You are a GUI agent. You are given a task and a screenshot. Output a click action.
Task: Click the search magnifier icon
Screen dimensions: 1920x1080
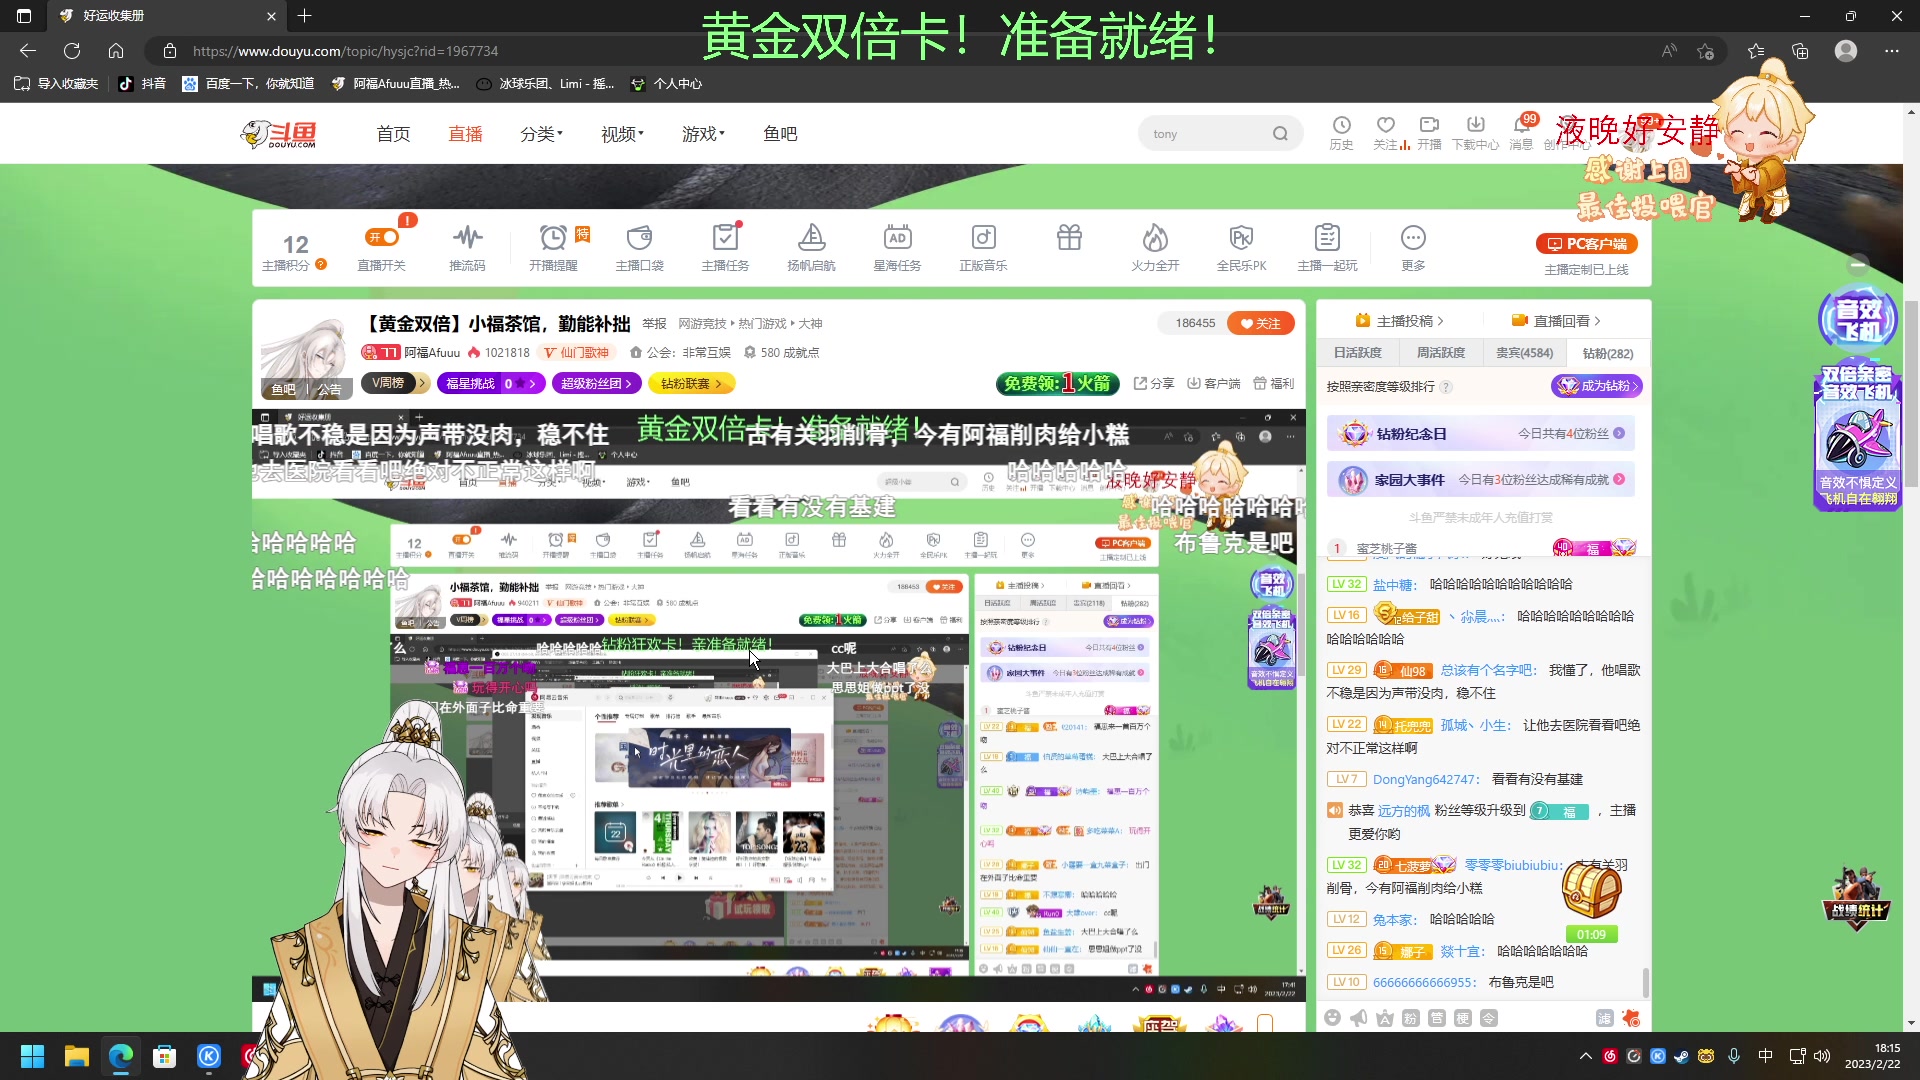1280,134
